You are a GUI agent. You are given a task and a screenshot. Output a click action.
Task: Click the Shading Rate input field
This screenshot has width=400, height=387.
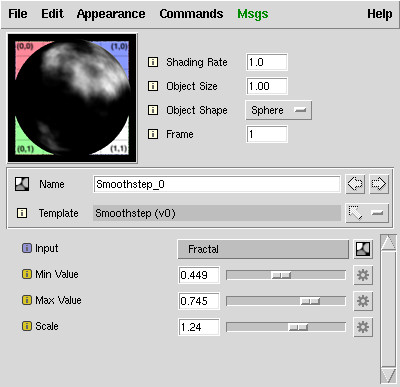point(267,62)
